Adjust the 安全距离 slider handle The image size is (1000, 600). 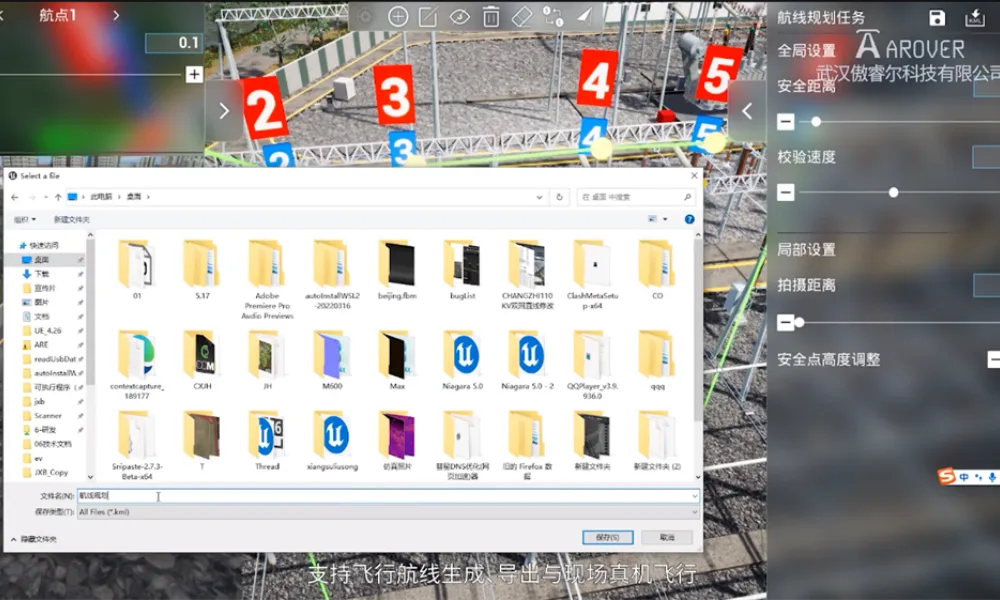(x=816, y=121)
